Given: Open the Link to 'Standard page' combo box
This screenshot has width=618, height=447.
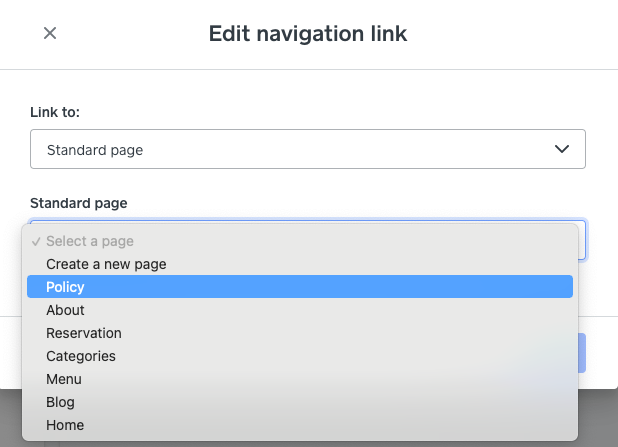Looking at the screenshot, I should [x=307, y=149].
